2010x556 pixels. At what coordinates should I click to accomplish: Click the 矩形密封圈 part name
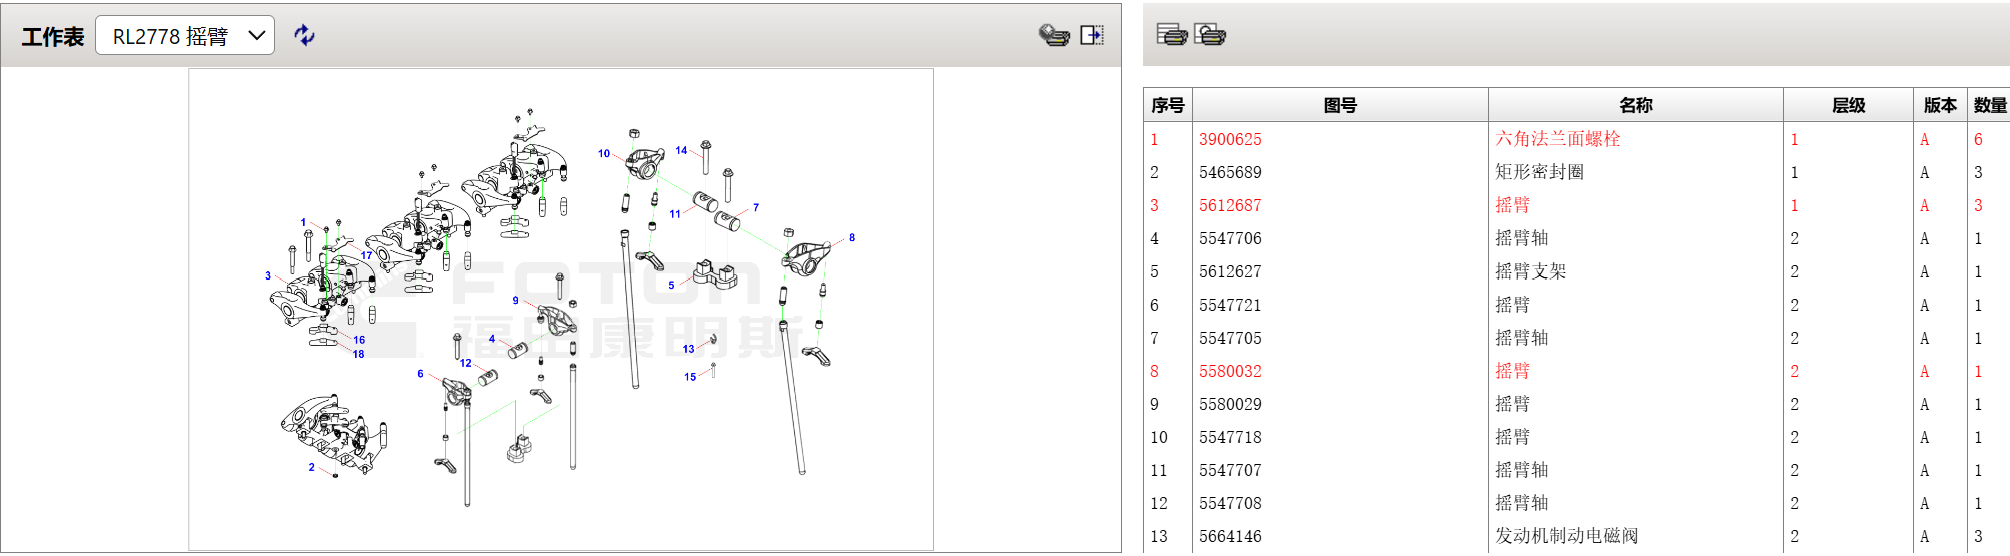[x=1539, y=173]
